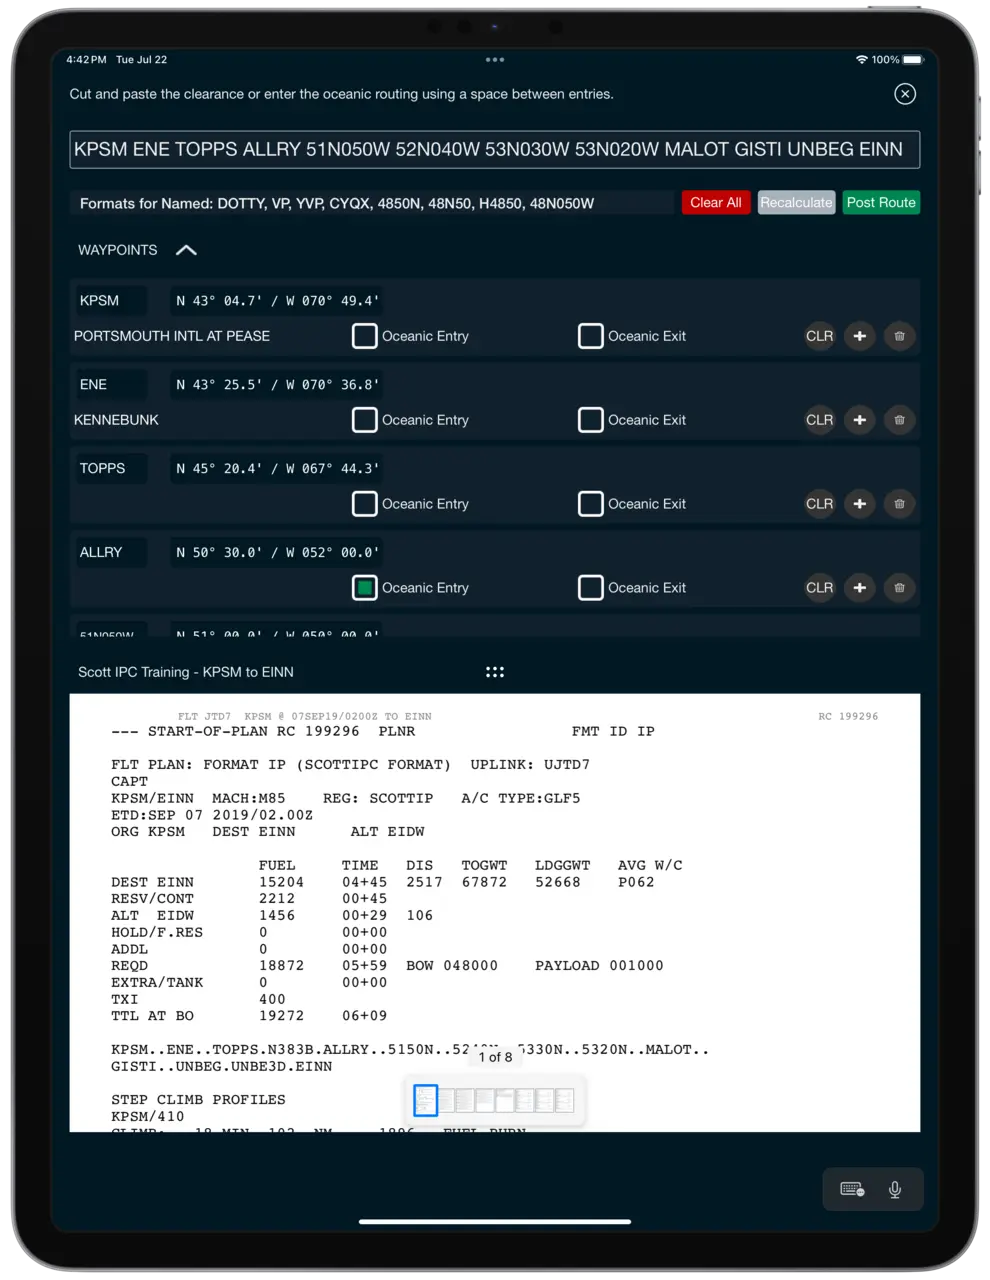990x1280 pixels.
Task: Delete the ENE waypoint with trash icon
Action: tap(899, 420)
